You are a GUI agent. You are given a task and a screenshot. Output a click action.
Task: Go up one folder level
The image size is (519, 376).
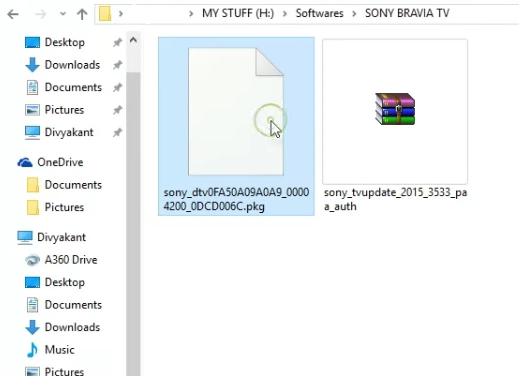point(82,14)
